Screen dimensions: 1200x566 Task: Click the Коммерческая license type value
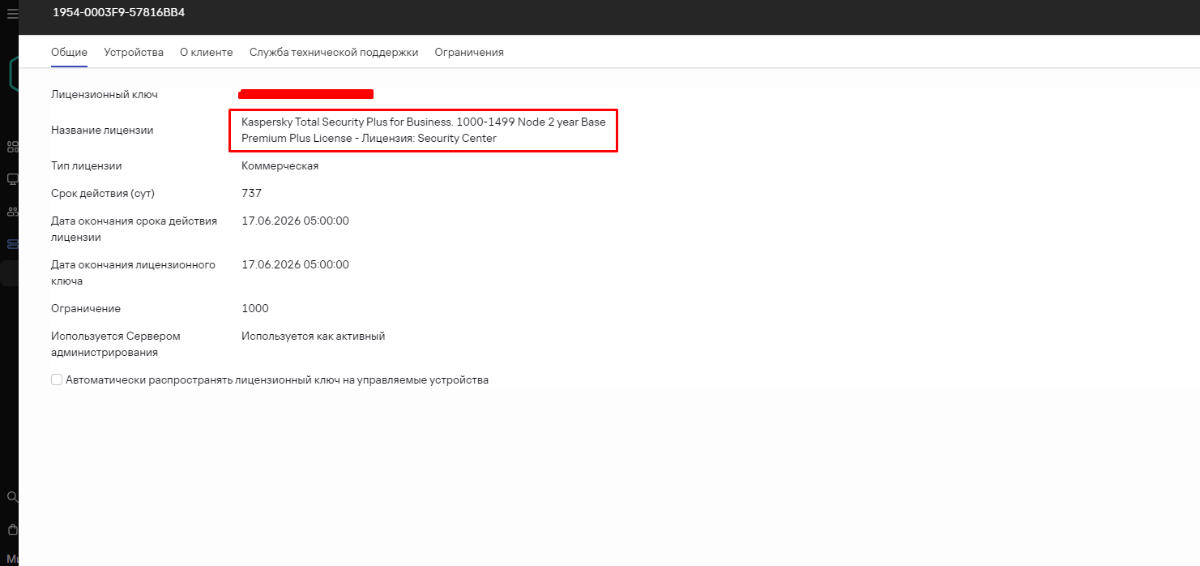tap(280, 165)
